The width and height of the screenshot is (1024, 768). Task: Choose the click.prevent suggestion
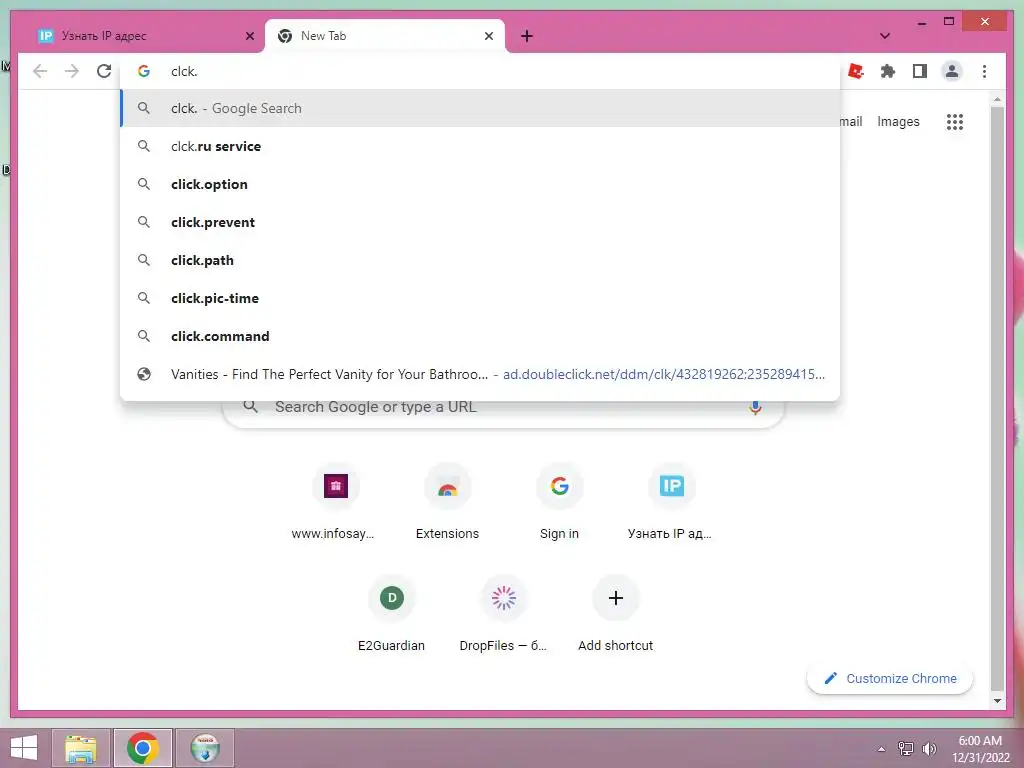point(480,222)
